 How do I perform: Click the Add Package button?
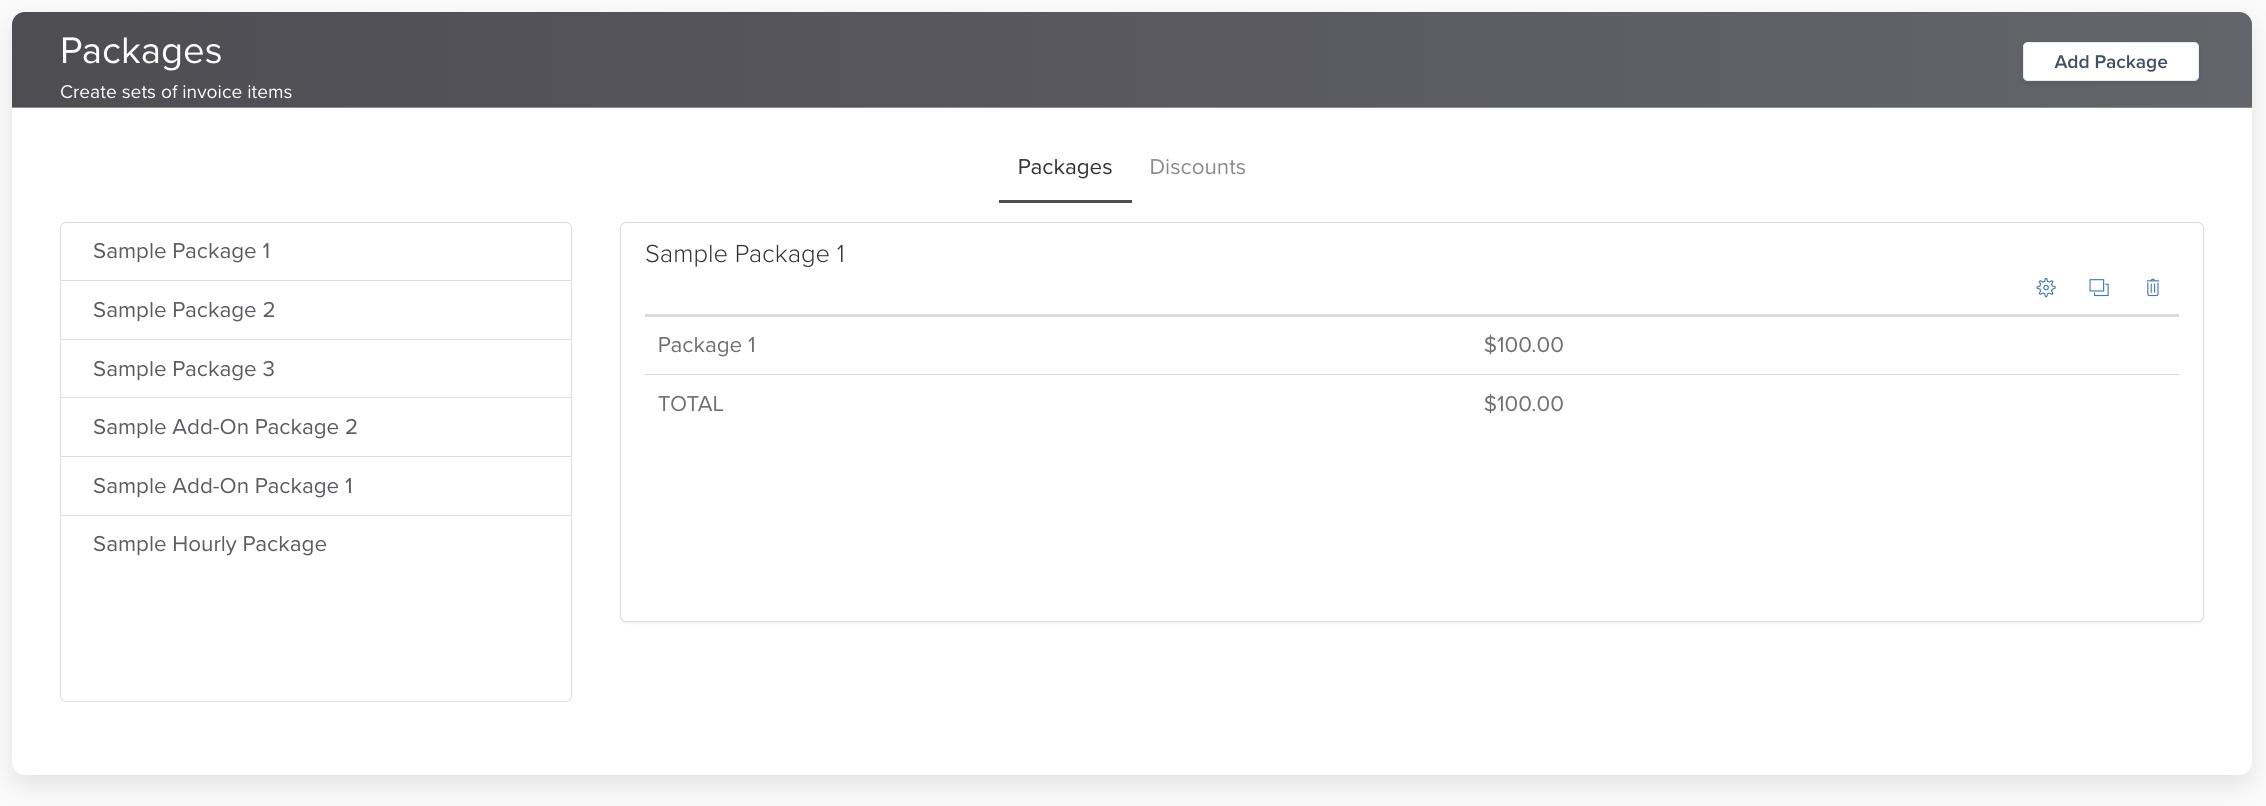click(x=2110, y=62)
